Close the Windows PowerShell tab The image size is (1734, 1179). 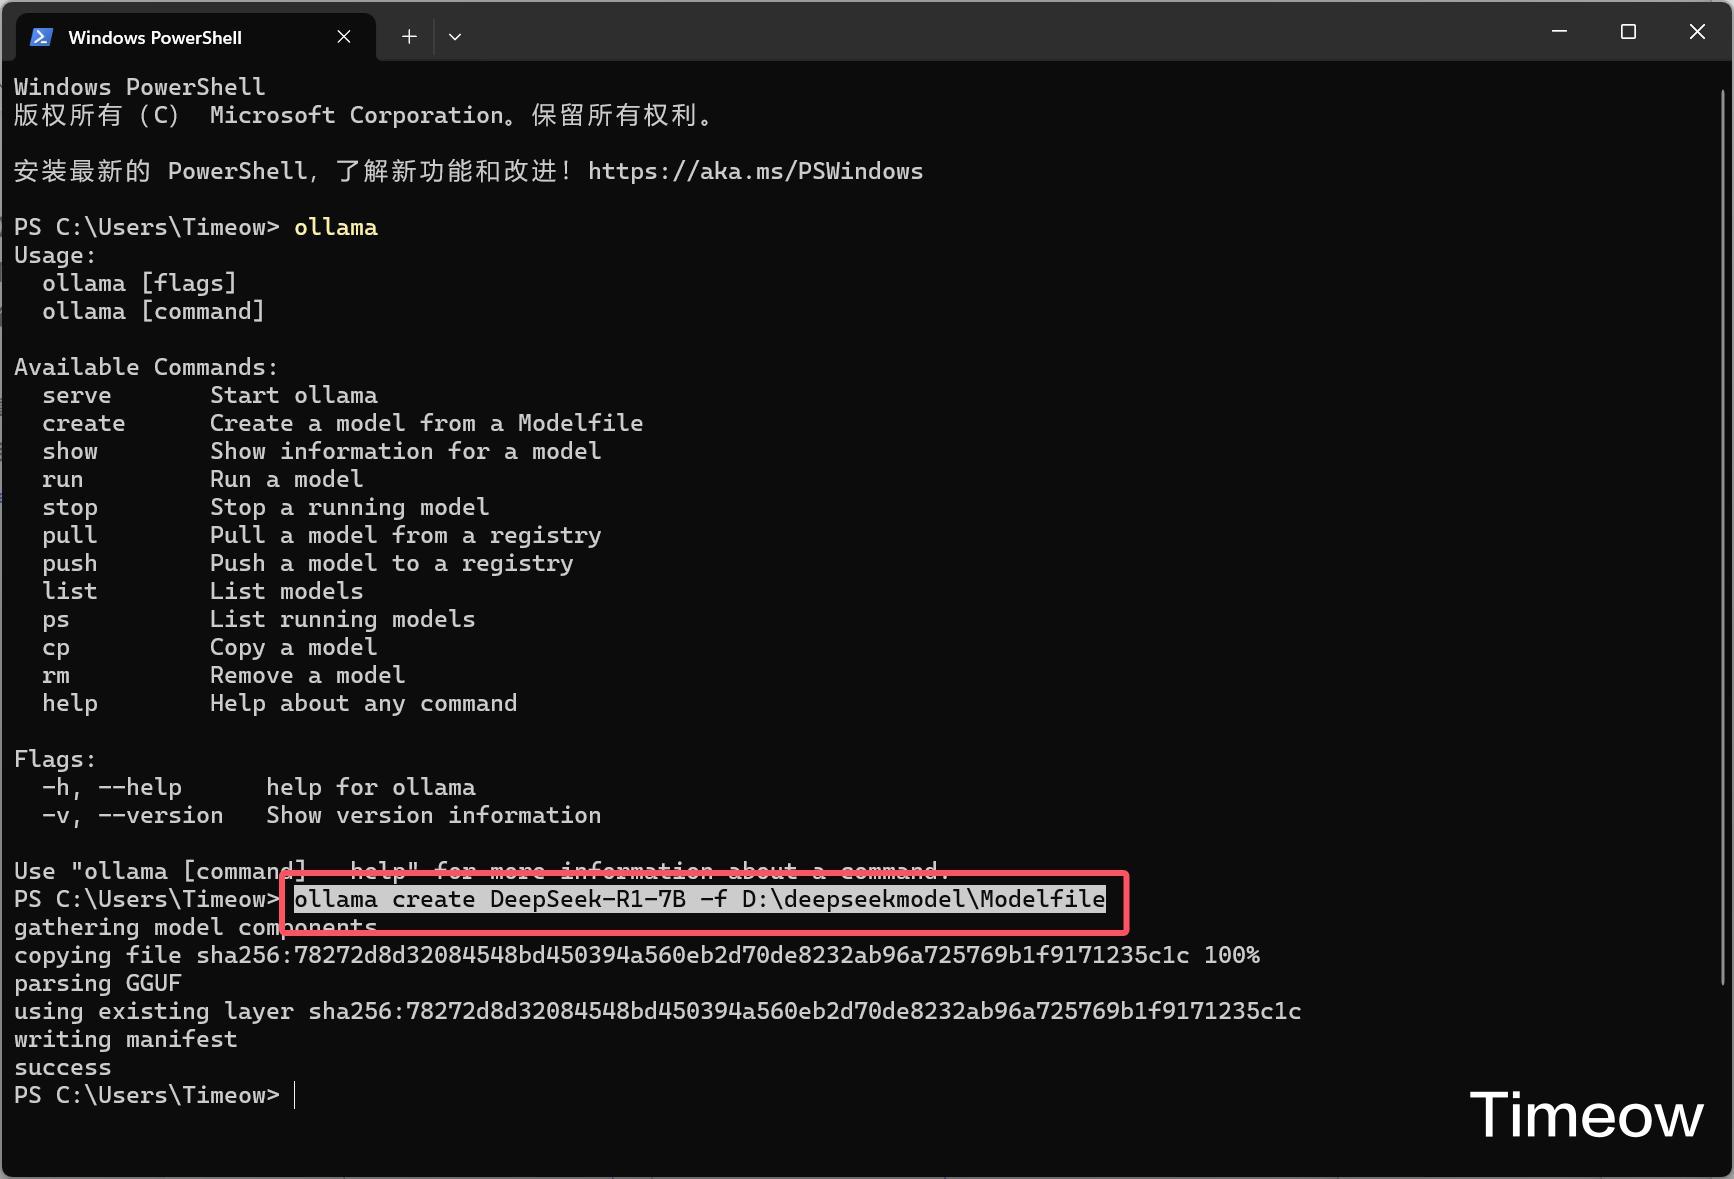pos(344,37)
